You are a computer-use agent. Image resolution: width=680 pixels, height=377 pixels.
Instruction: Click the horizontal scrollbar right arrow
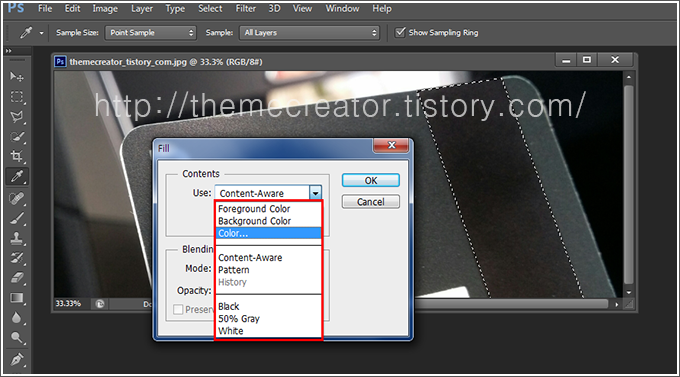(x=617, y=304)
